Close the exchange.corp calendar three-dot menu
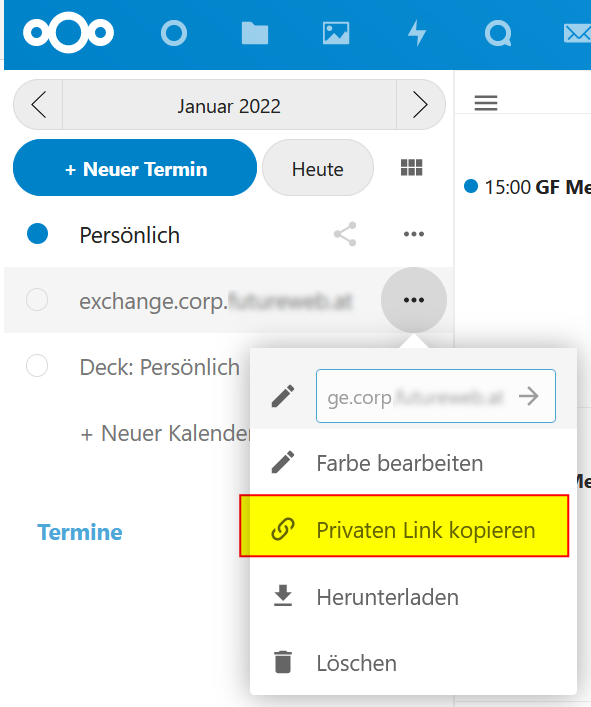Viewport: 591px width, 707px height. click(x=414, y=300)
